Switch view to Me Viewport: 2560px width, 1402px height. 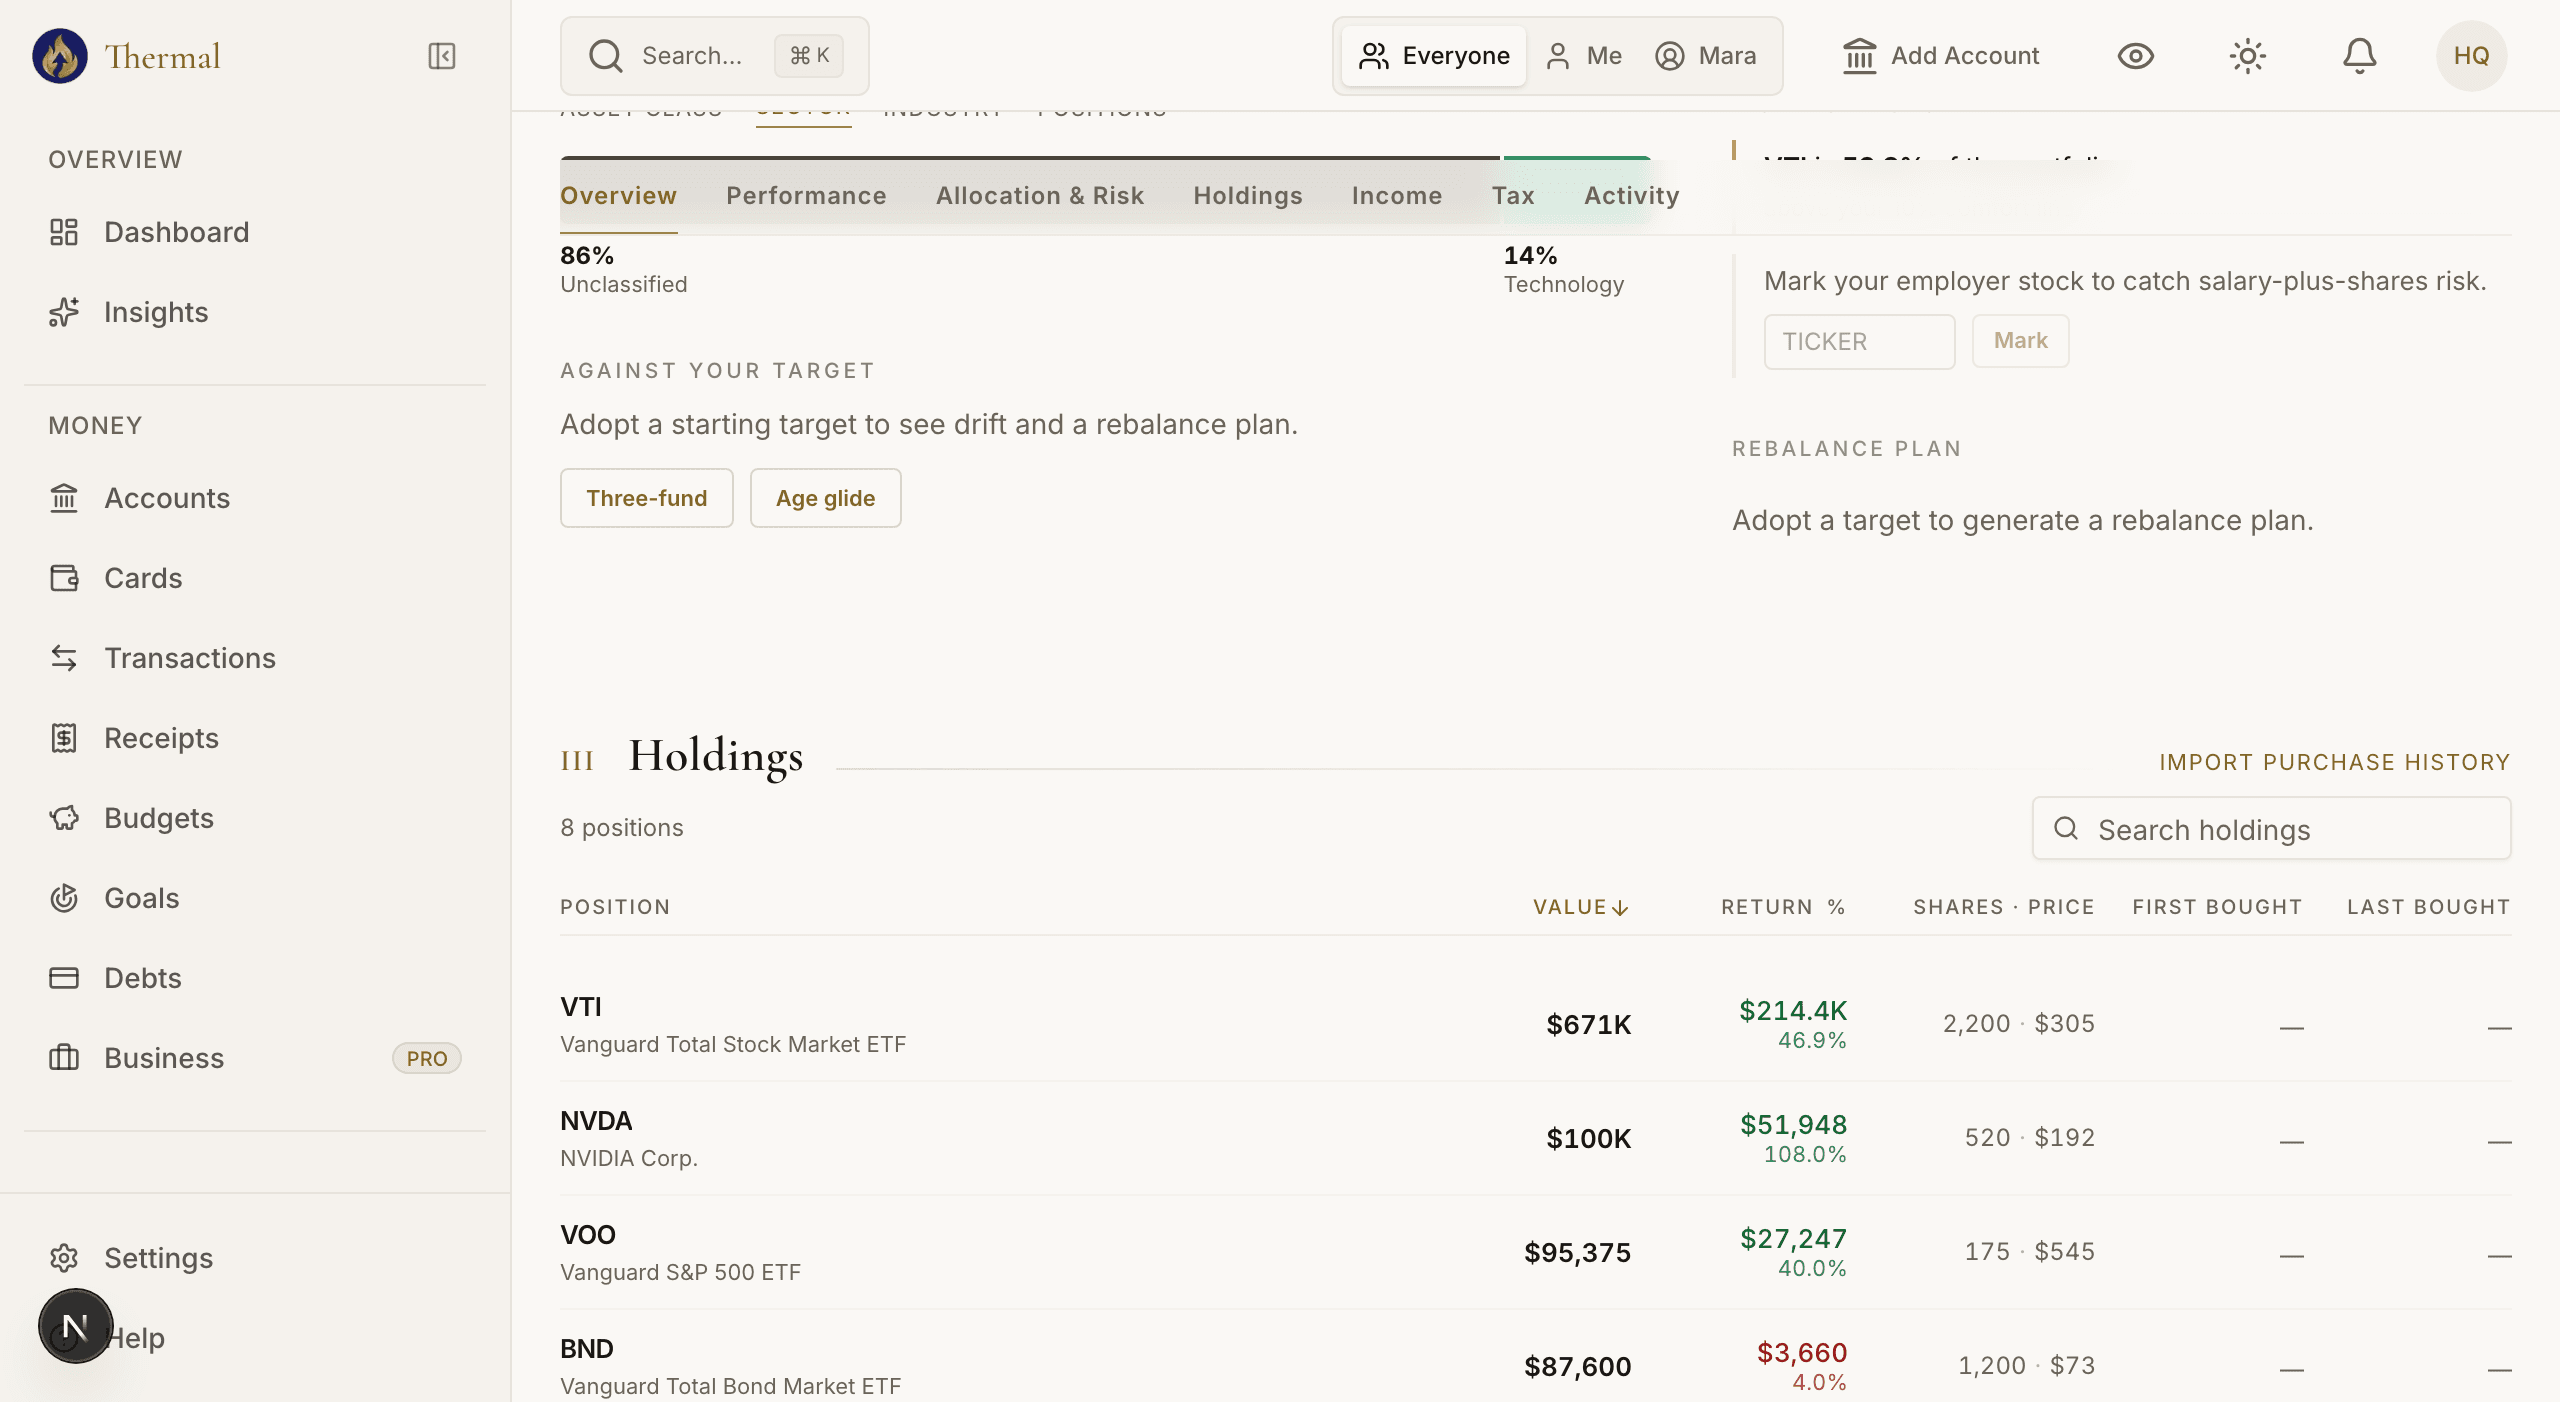tap(1584, 56)
